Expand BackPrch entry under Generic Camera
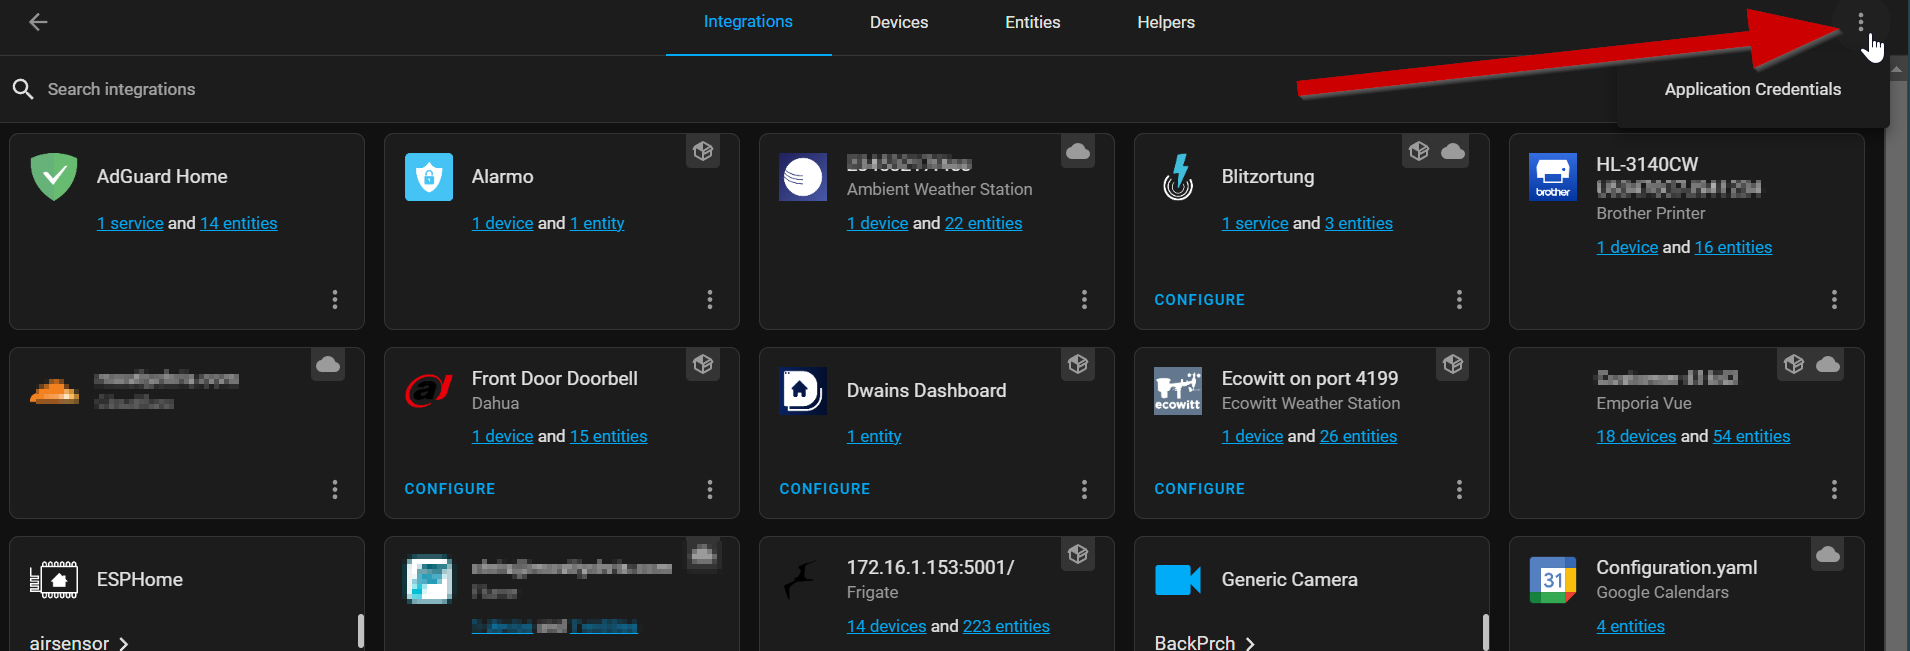The image size is (1910, 651). tap(1205, 643)
